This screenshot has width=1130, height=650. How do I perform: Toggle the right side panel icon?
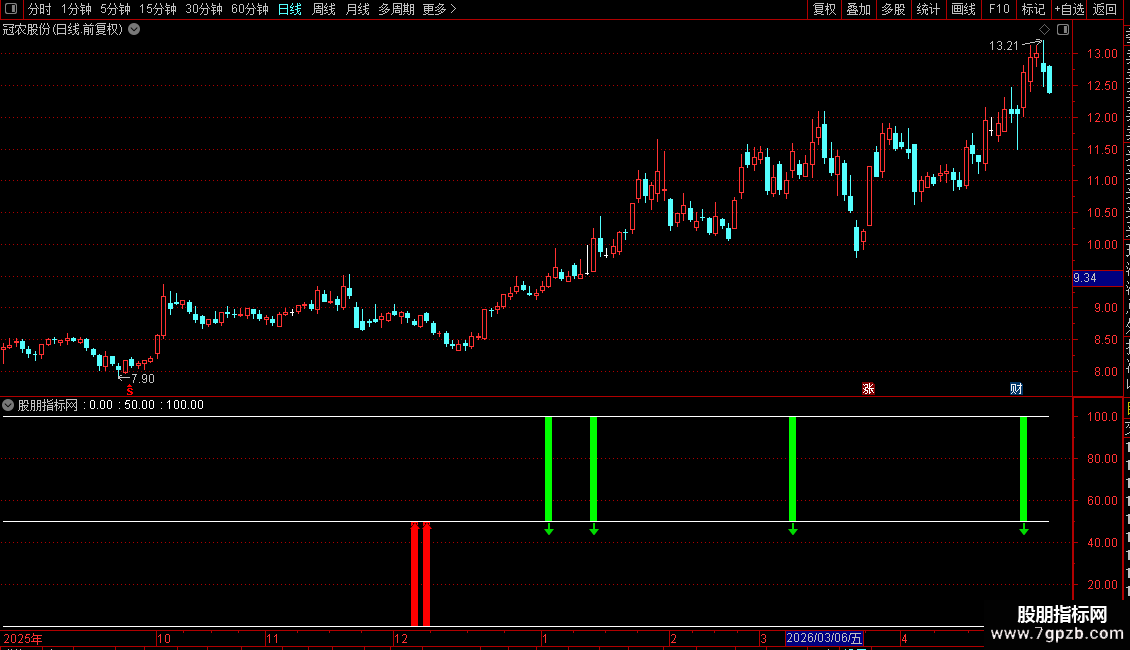(x=1063, y=30)
